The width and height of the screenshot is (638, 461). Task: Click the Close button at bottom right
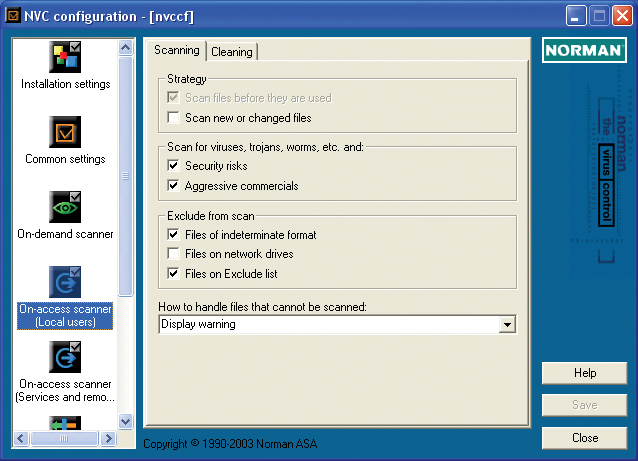pyautogui.click(x=585, y=438)
